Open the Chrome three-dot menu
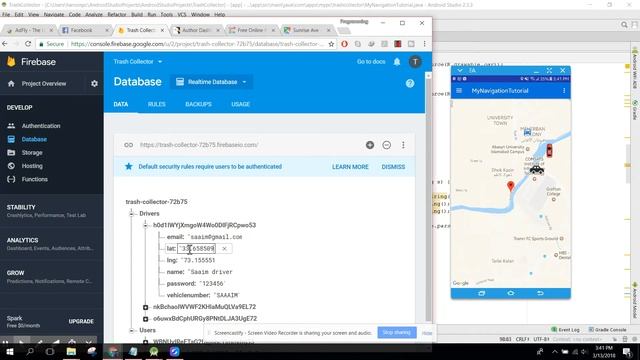Image resolution: width=640 pixels, height=360 pixels. point(424,44)
